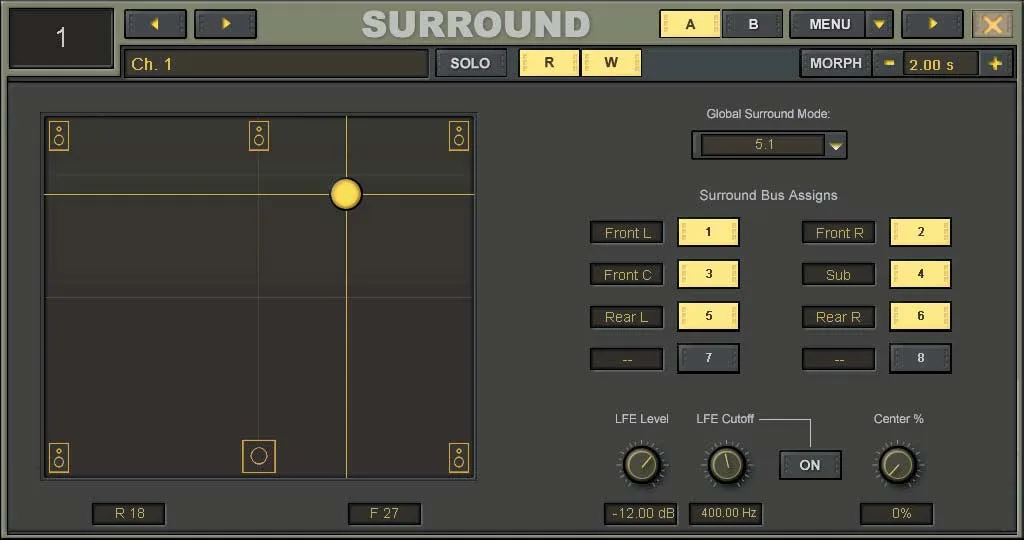Click the R 18 pan position readout
This screenshot has height=540, width=1024.
click(x=129, y=513)
